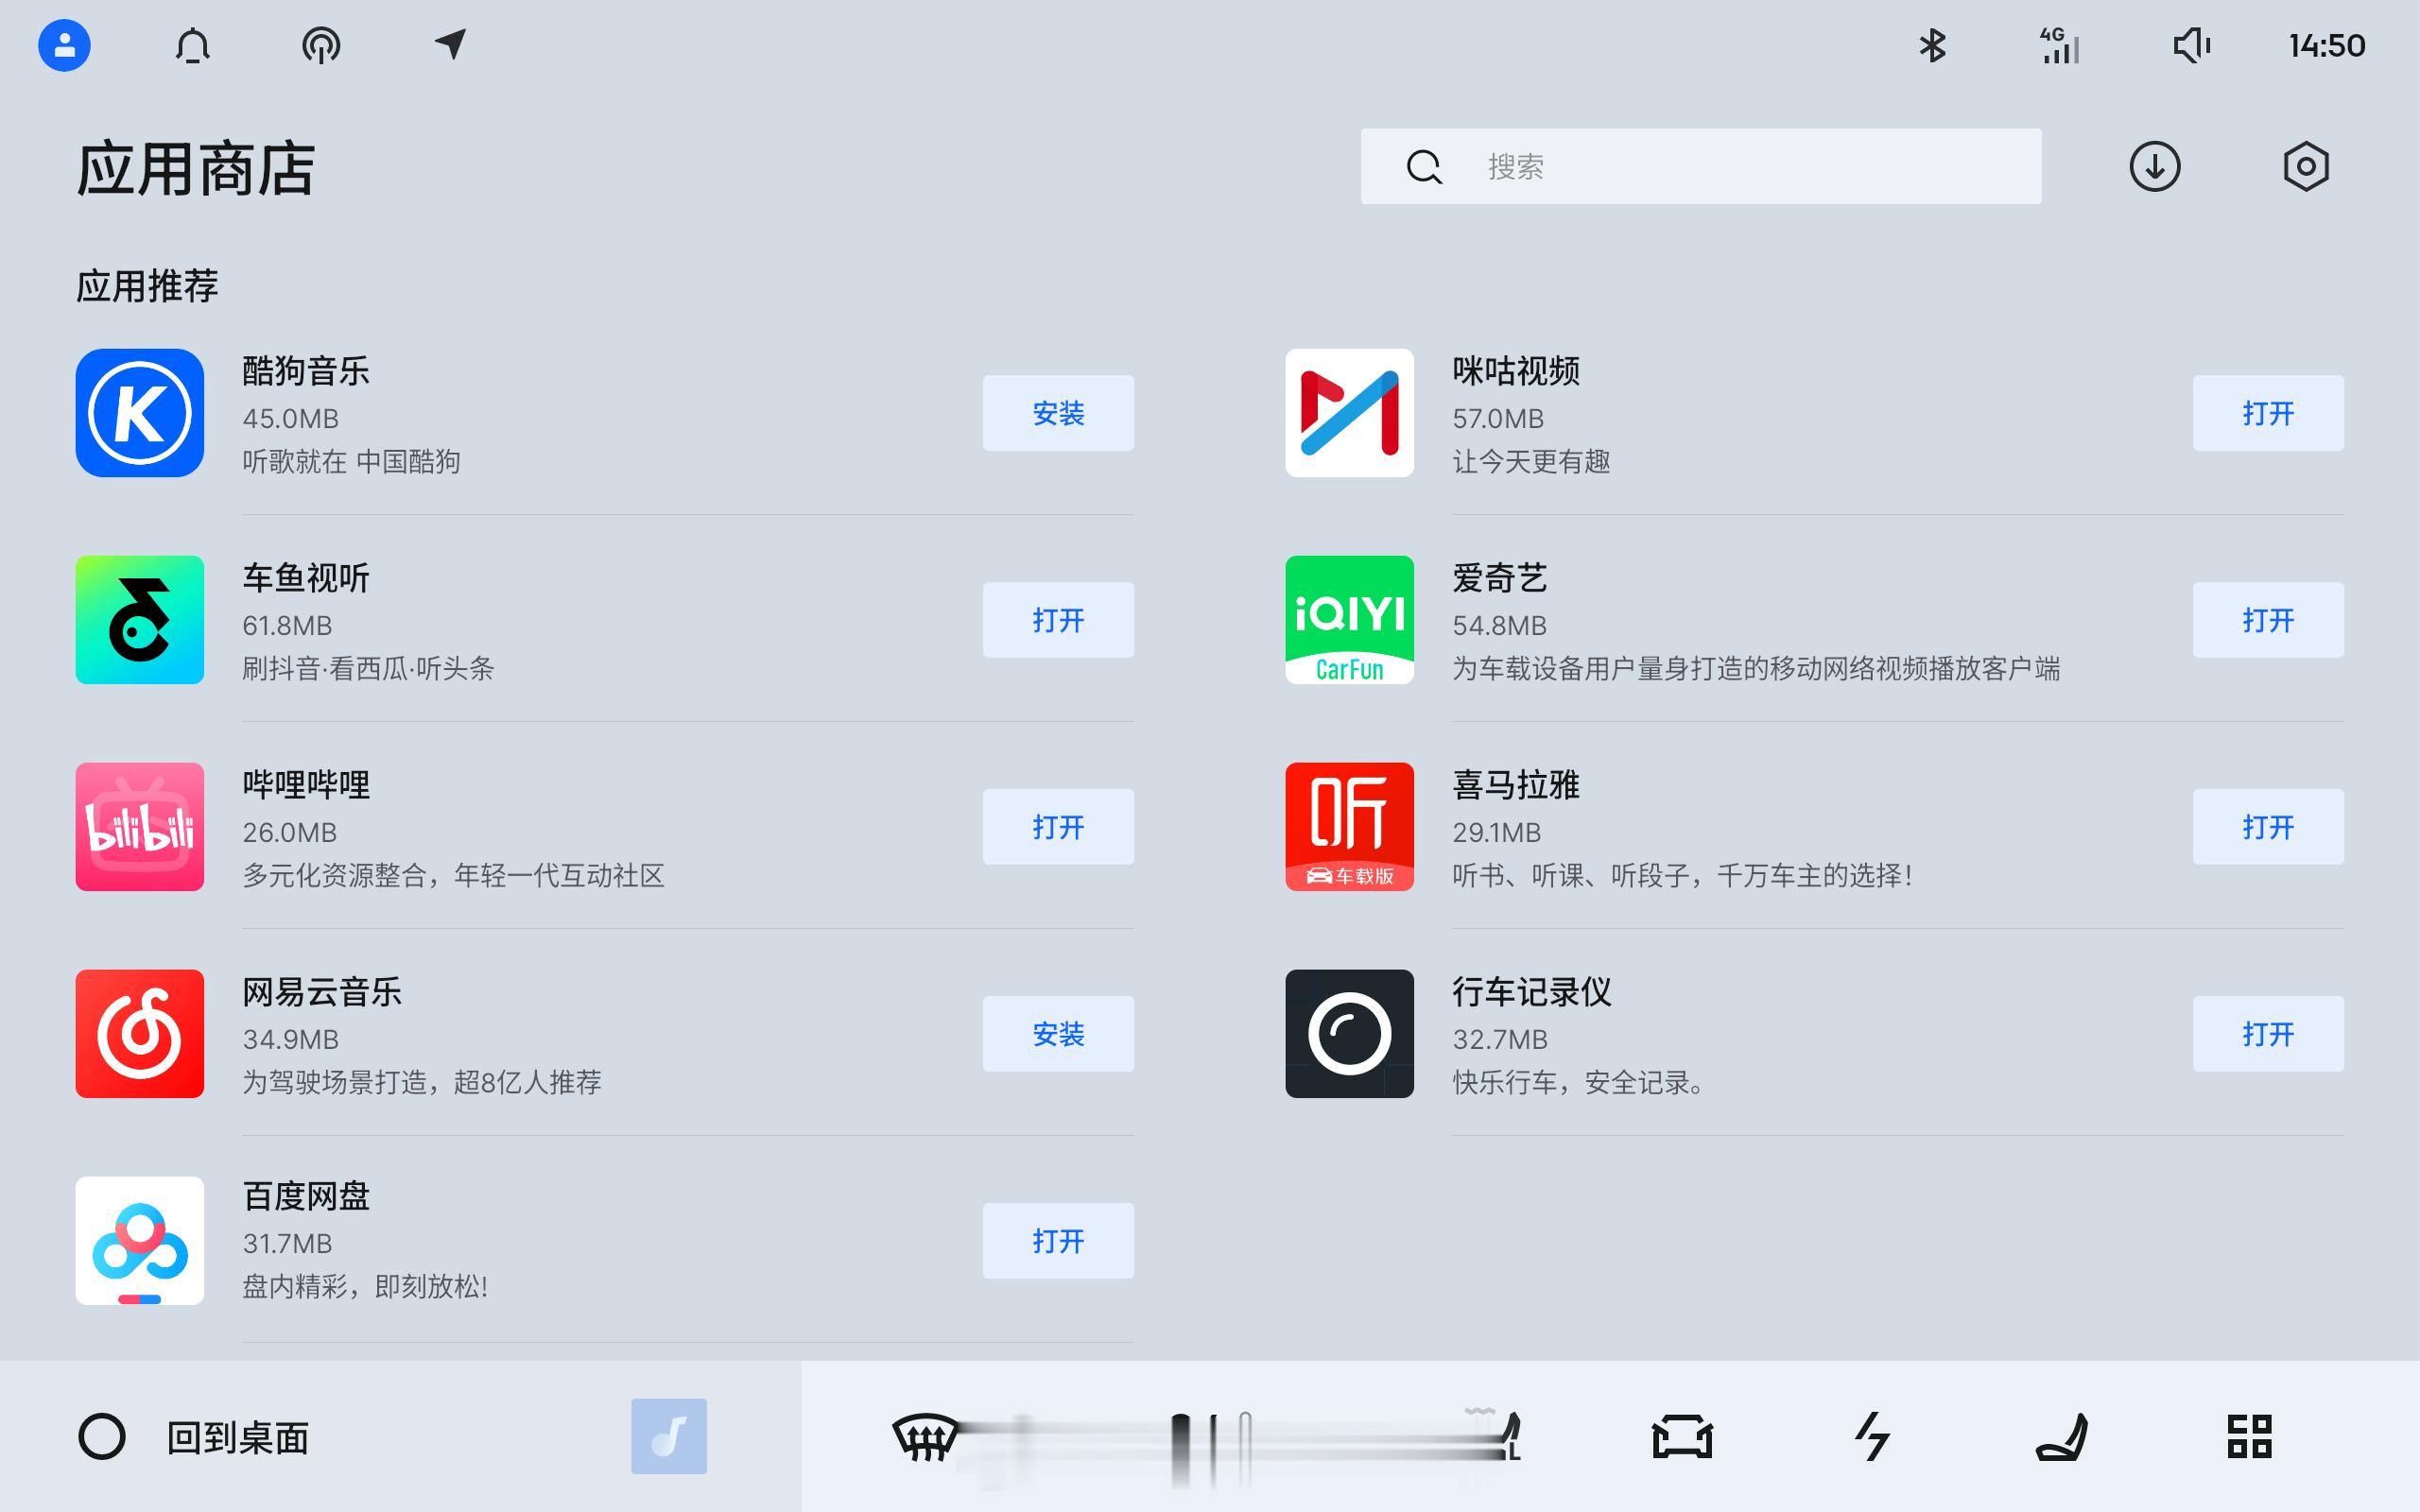Select the 网易云音乐 app title
The image size is (2420, 1512).
point(322,992)
